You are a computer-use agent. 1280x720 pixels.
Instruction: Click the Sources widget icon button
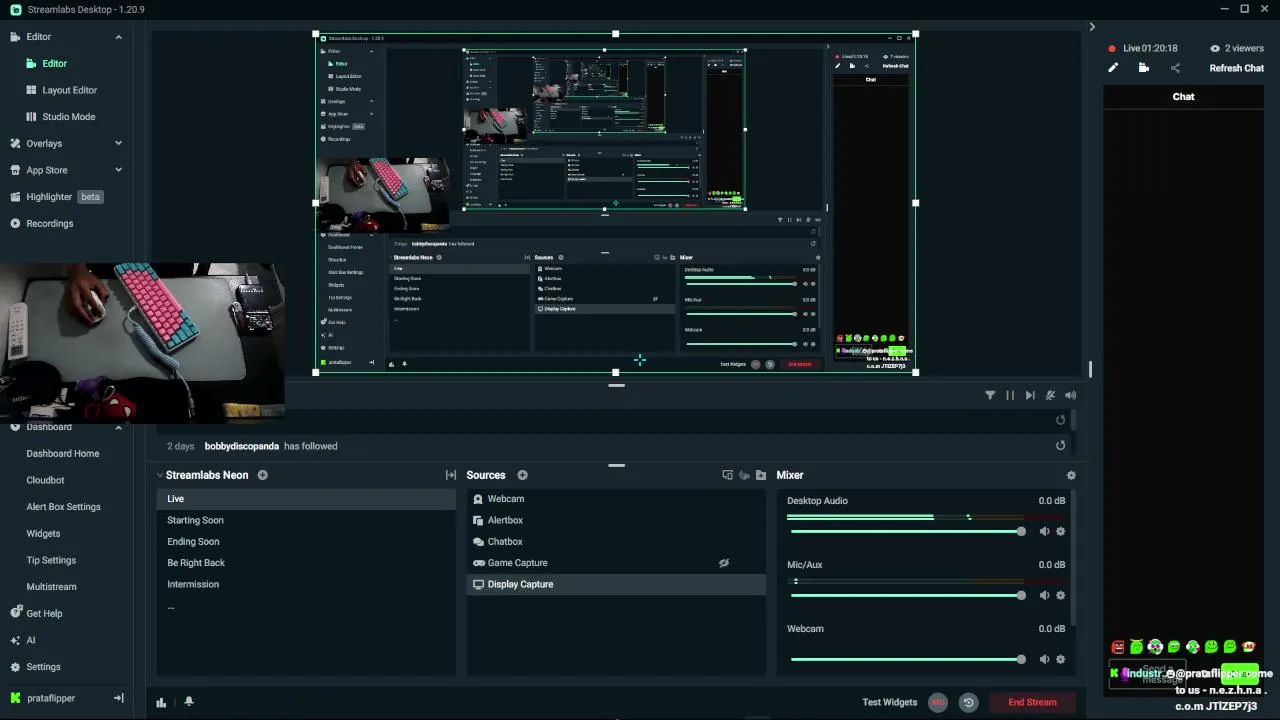727,475
